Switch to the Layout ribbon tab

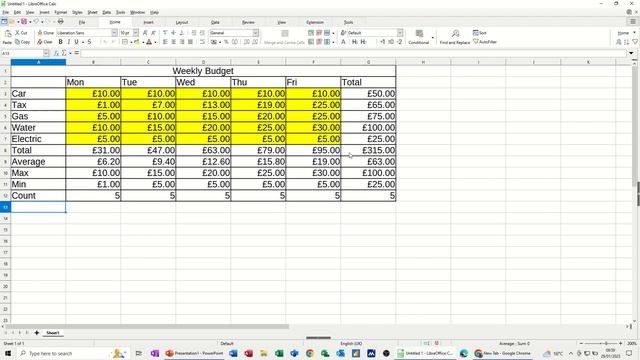point(182,22)
